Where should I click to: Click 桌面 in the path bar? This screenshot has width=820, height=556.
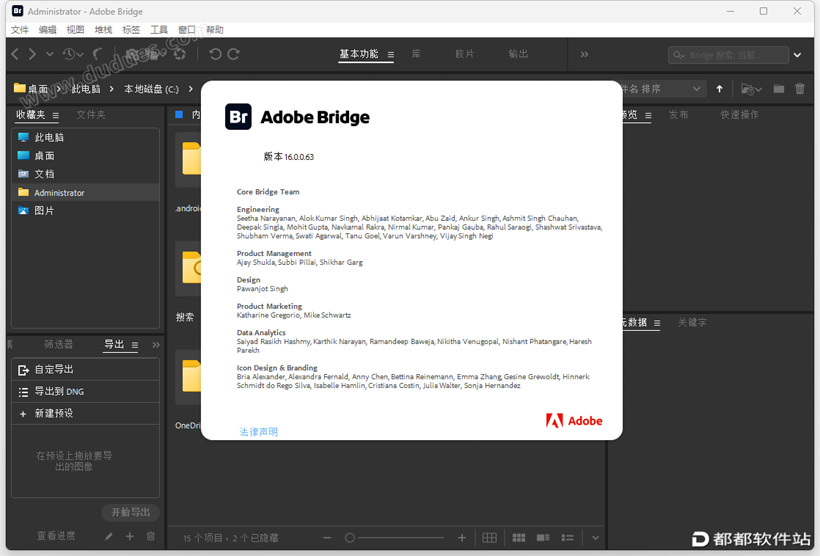[x=31, y=89]
